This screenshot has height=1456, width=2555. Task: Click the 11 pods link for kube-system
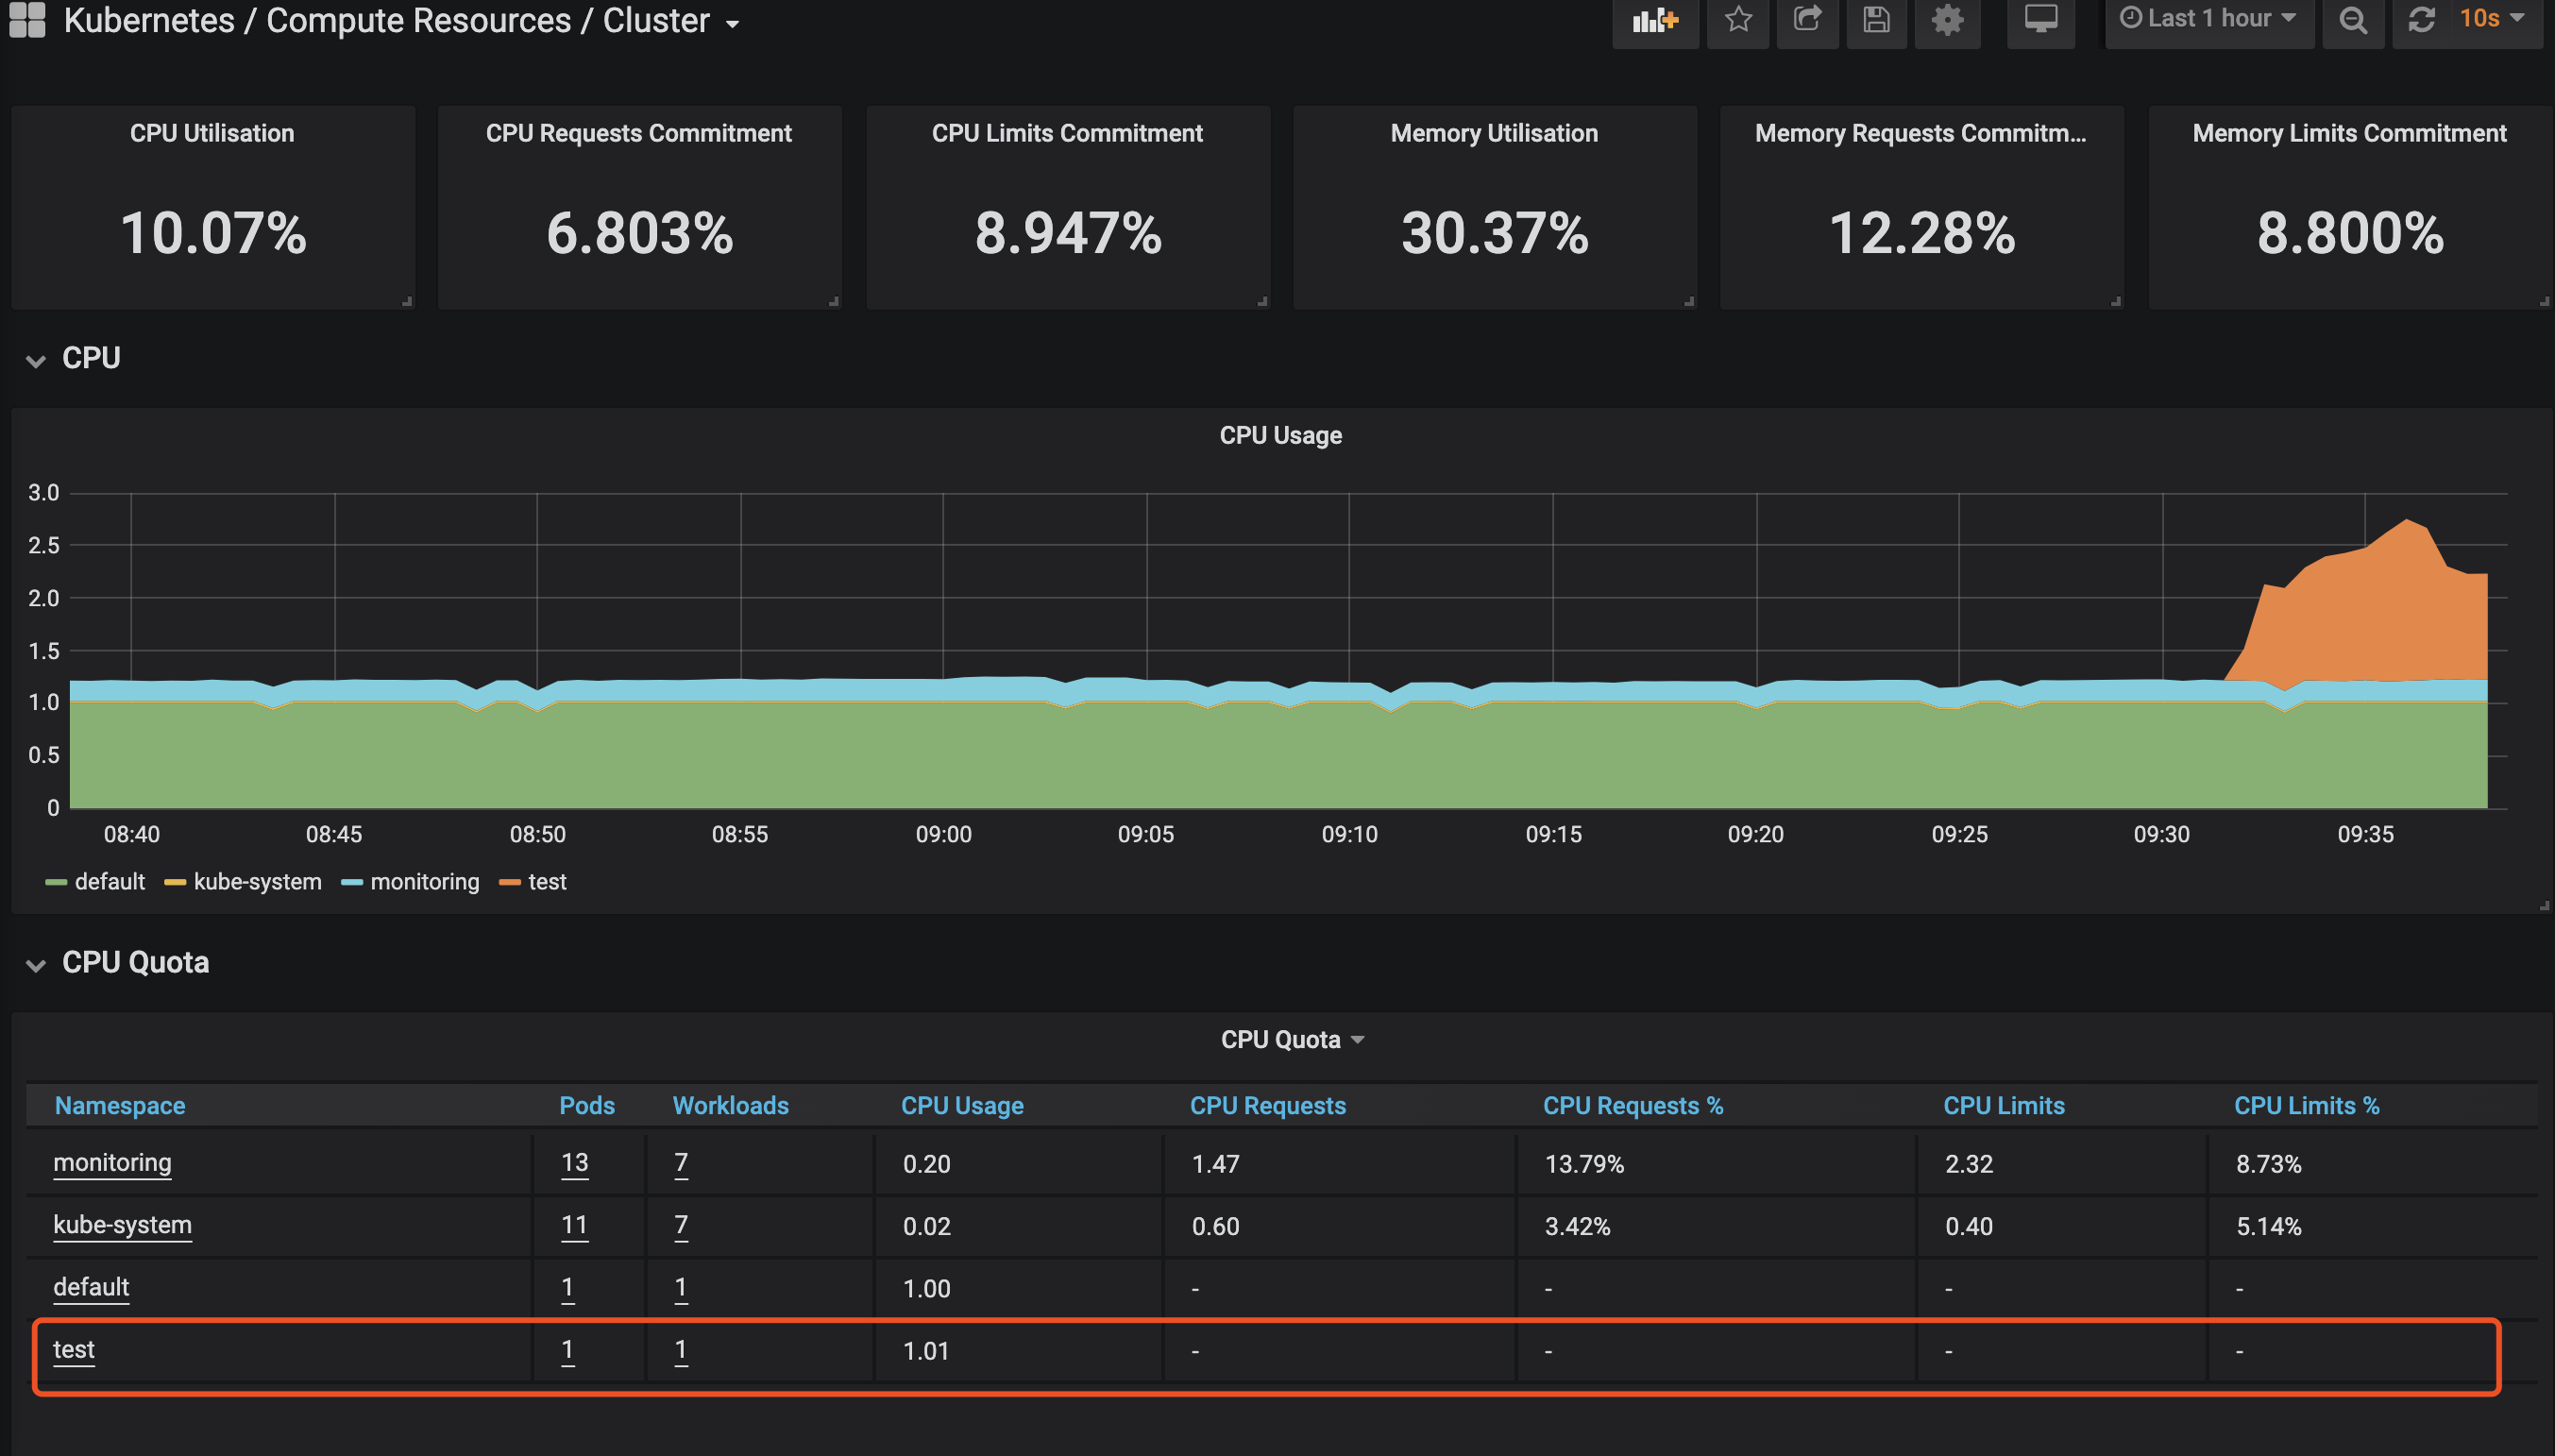pyautogui.click(x=575, y=1225)
